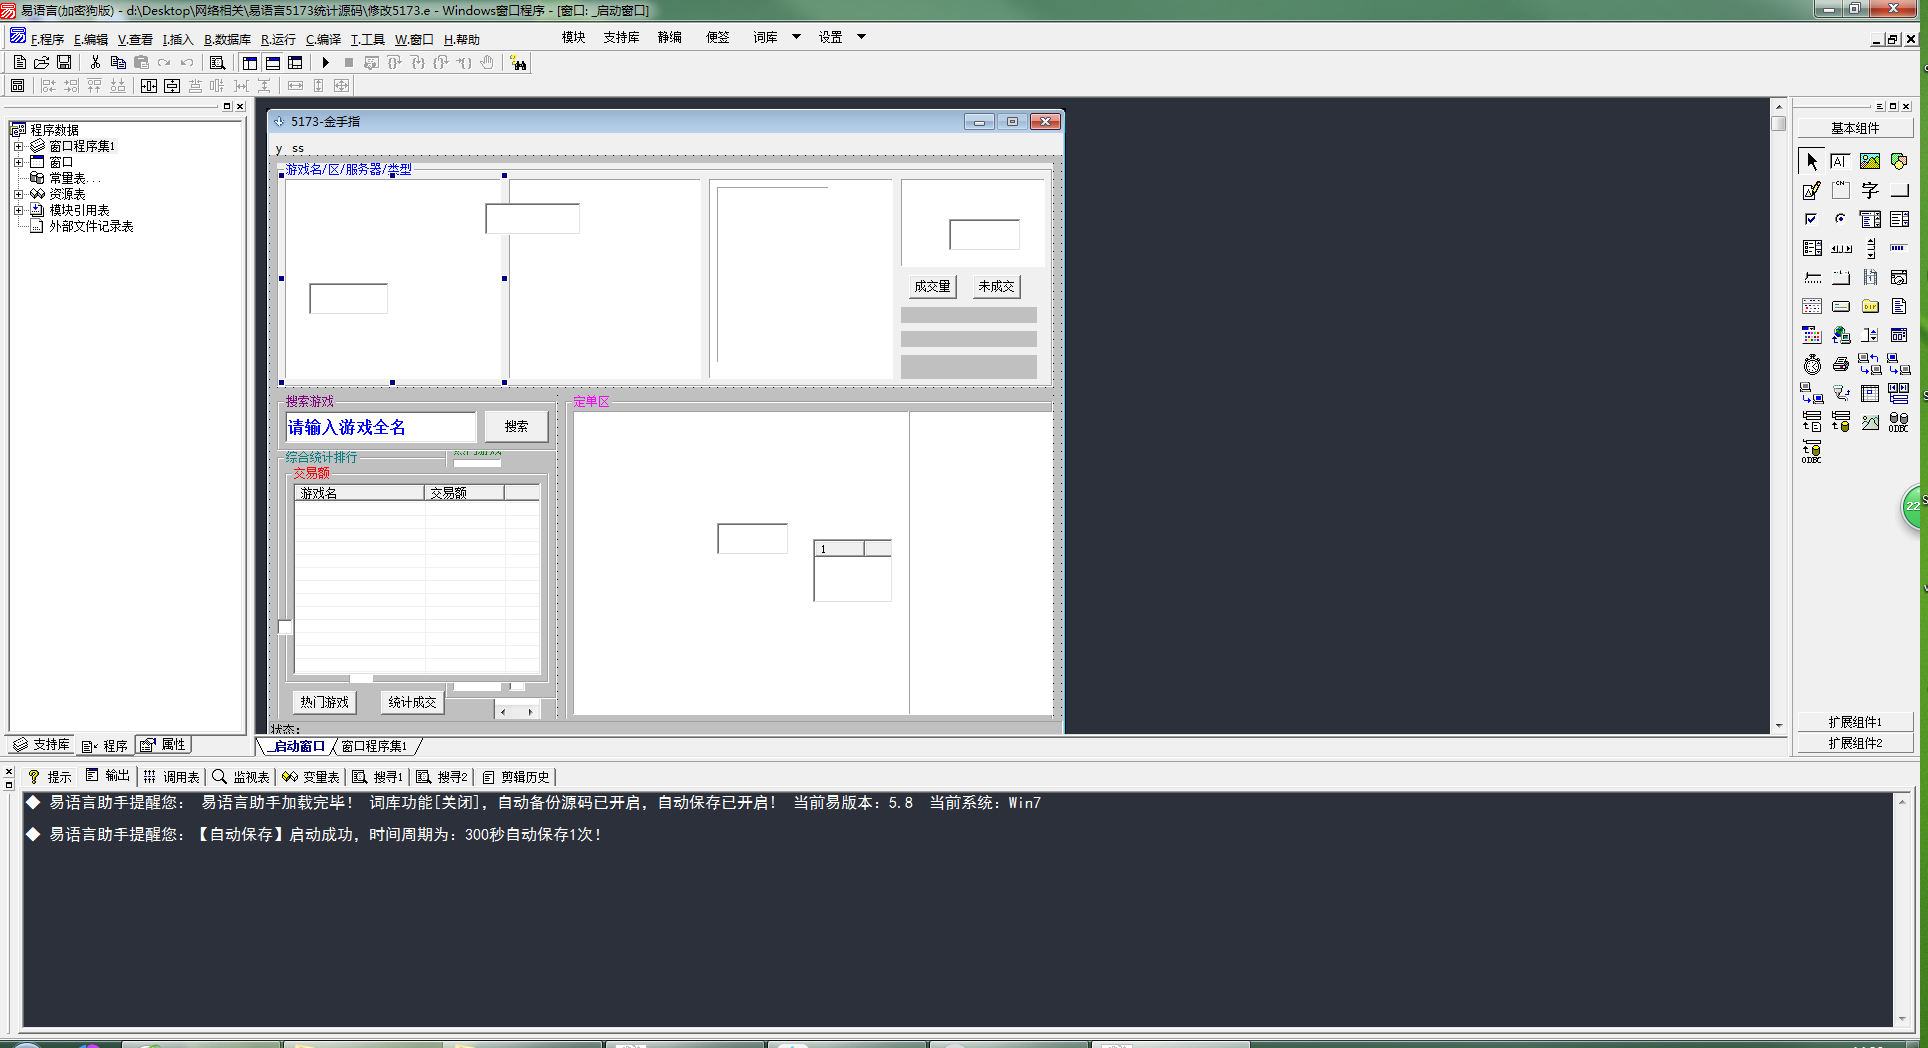Expand the 窗口程序集1 tree node

pos(18,146)
